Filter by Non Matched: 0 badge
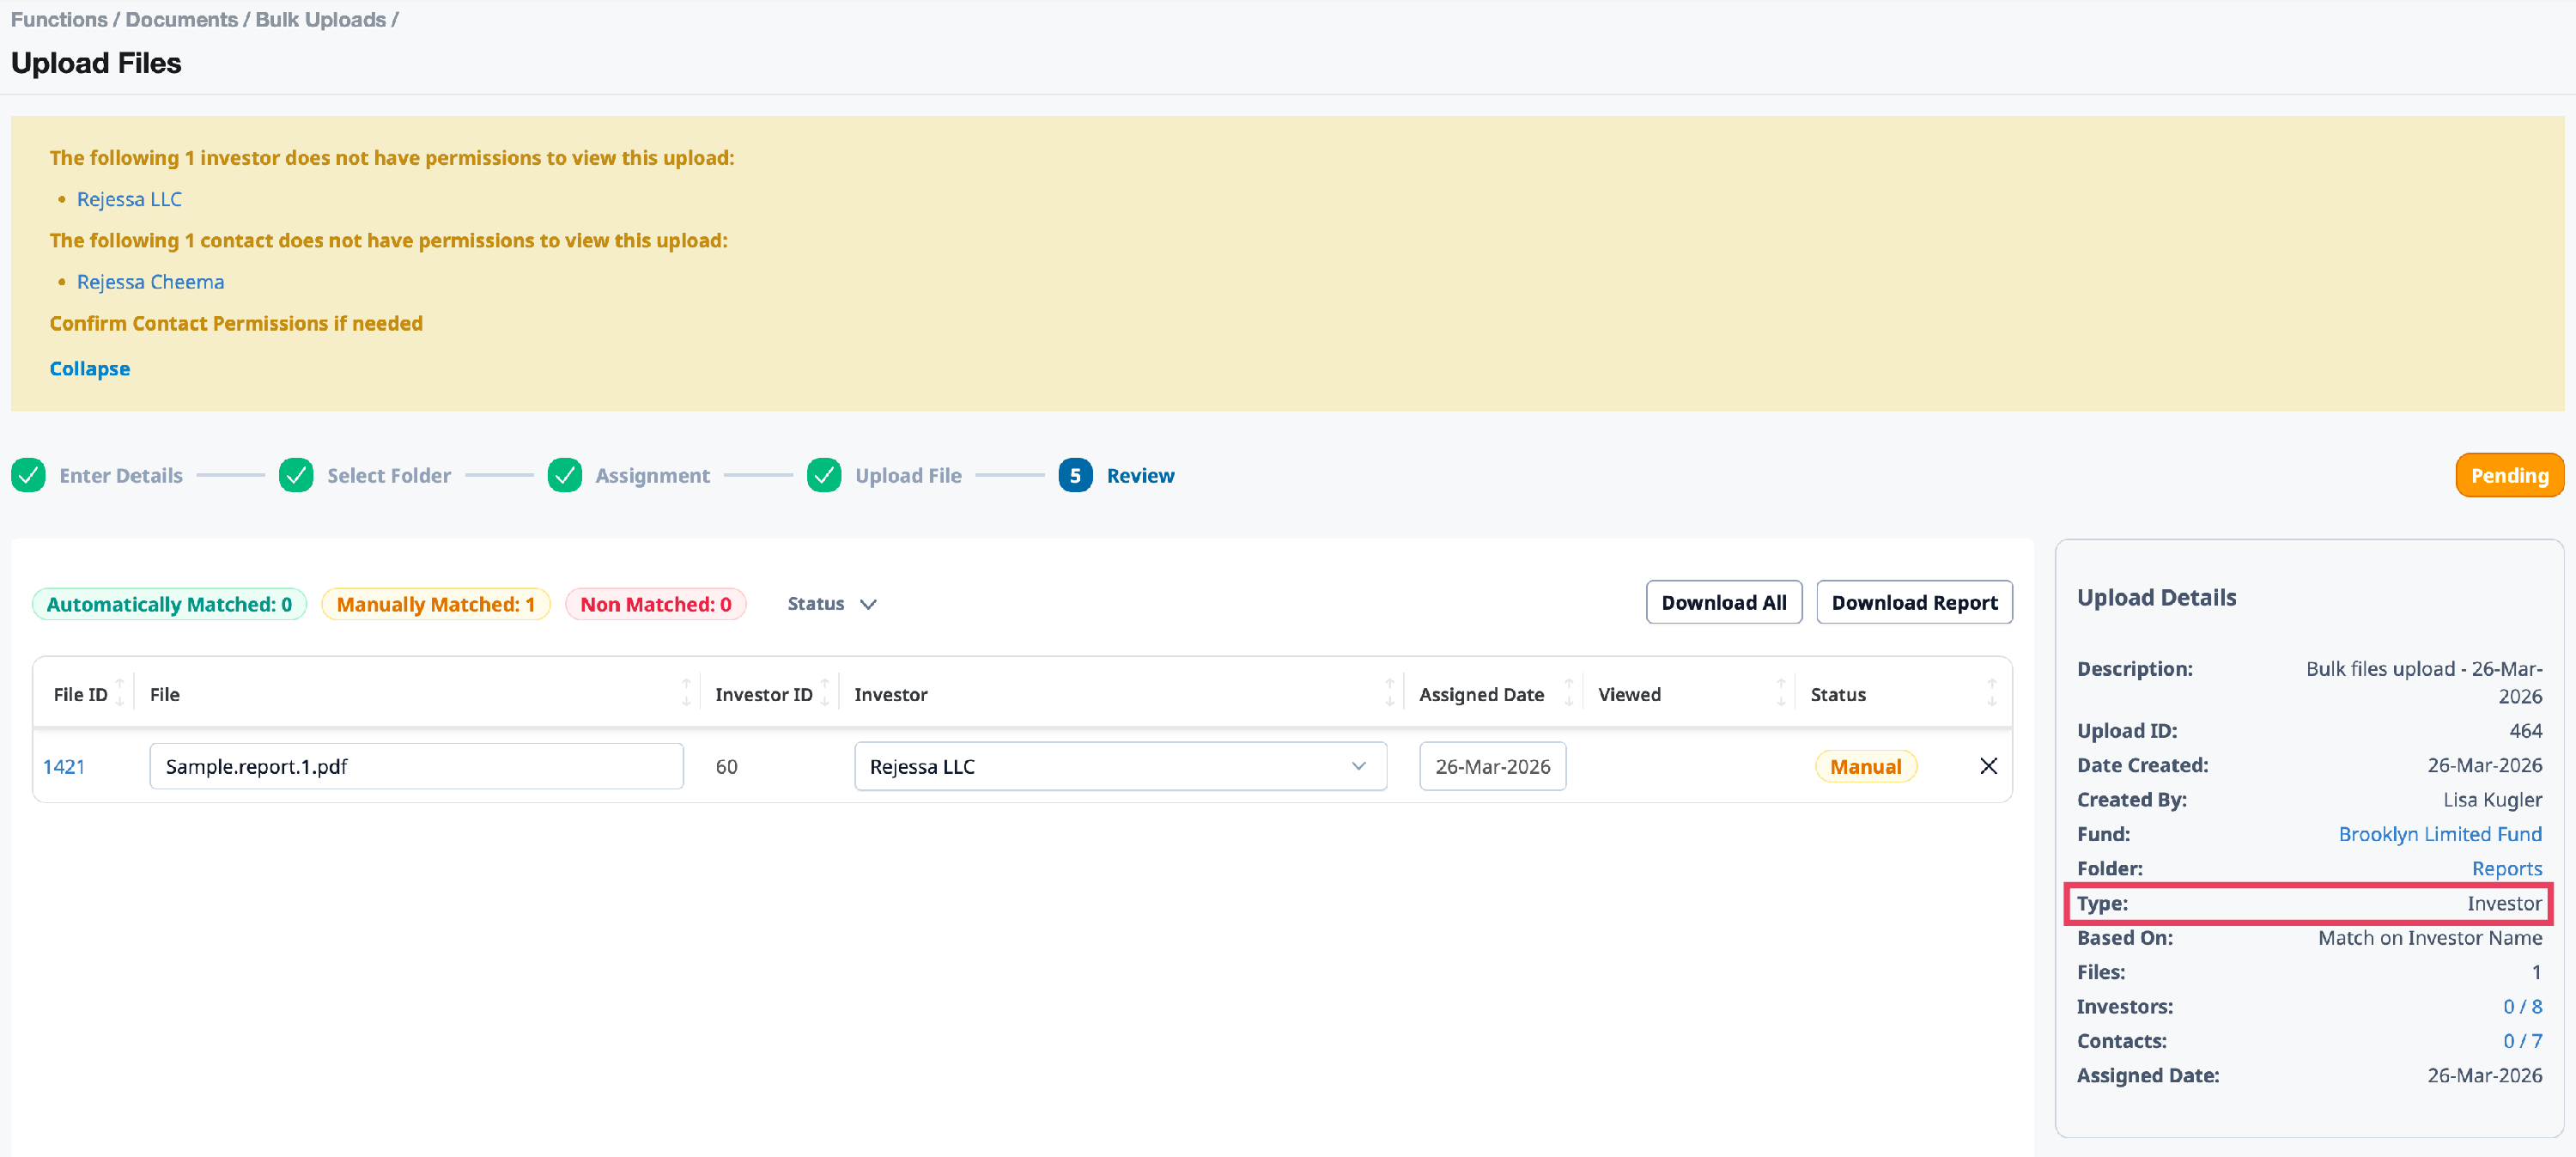 click(655, 604)
